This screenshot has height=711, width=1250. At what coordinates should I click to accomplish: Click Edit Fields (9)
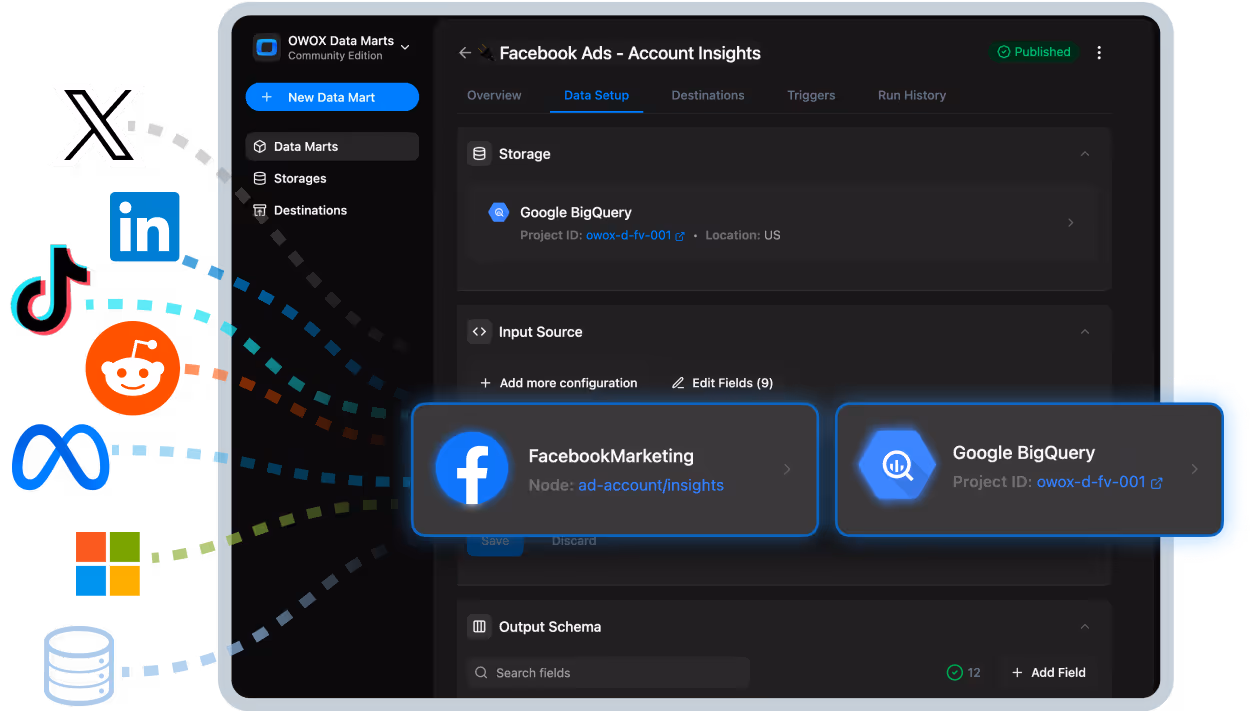coord(722,383)
